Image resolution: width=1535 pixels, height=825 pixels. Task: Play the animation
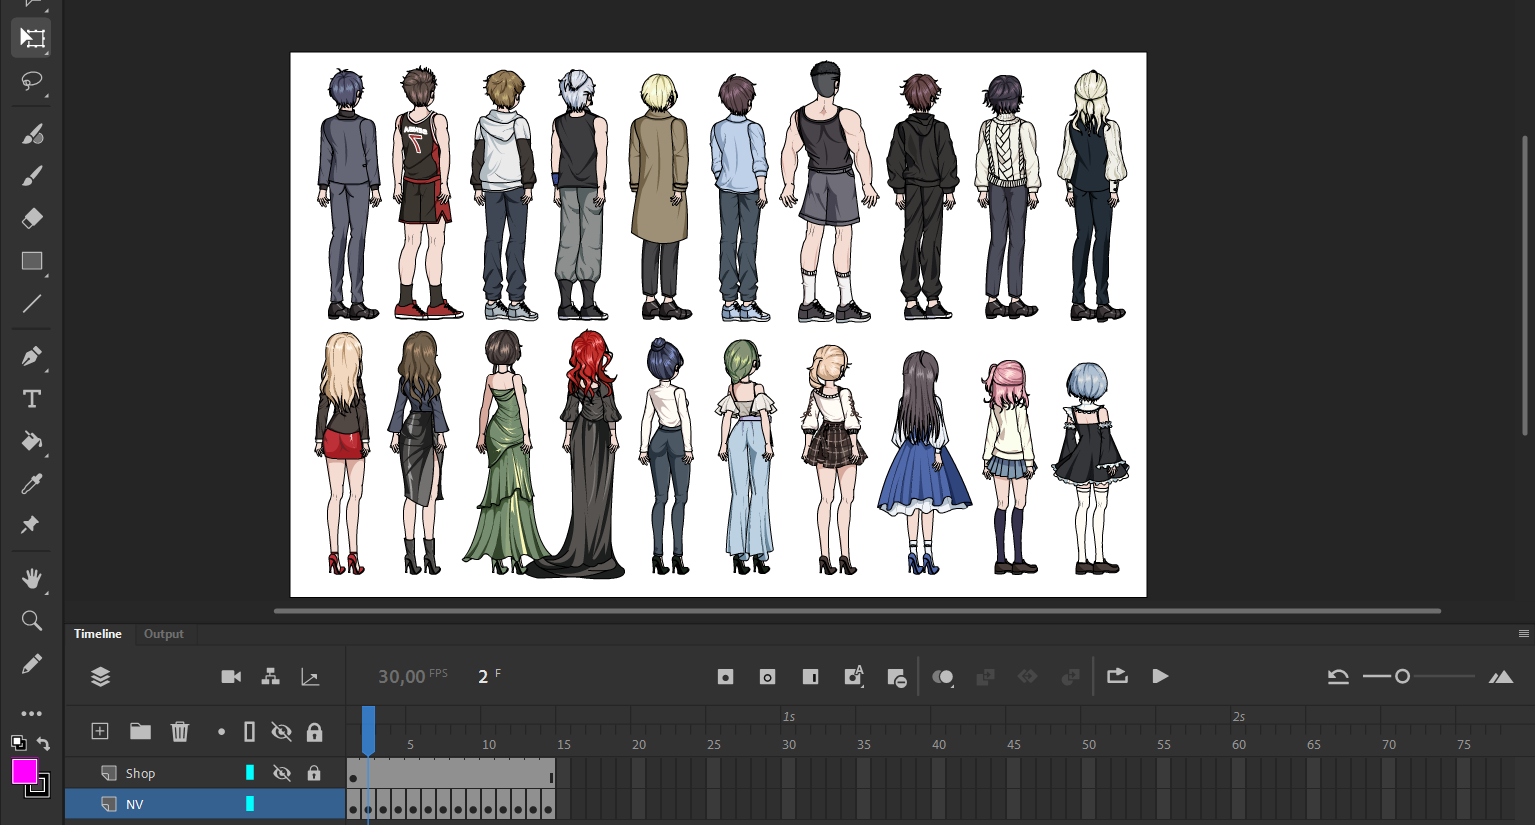pos(1160,677)
